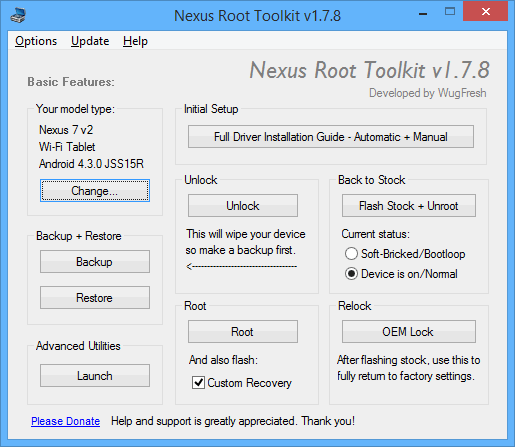
Task: Click the Unlock button
Action: coord(243,206)
